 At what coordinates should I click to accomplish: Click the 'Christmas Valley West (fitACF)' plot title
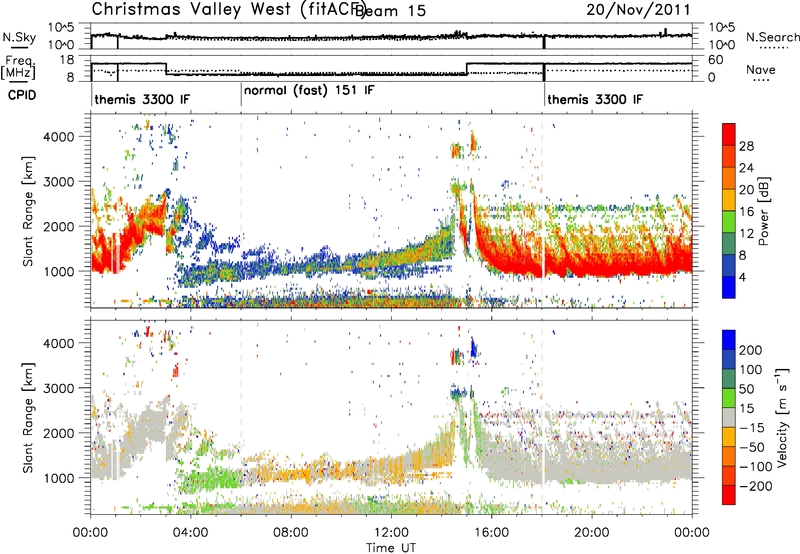point(229,10)
